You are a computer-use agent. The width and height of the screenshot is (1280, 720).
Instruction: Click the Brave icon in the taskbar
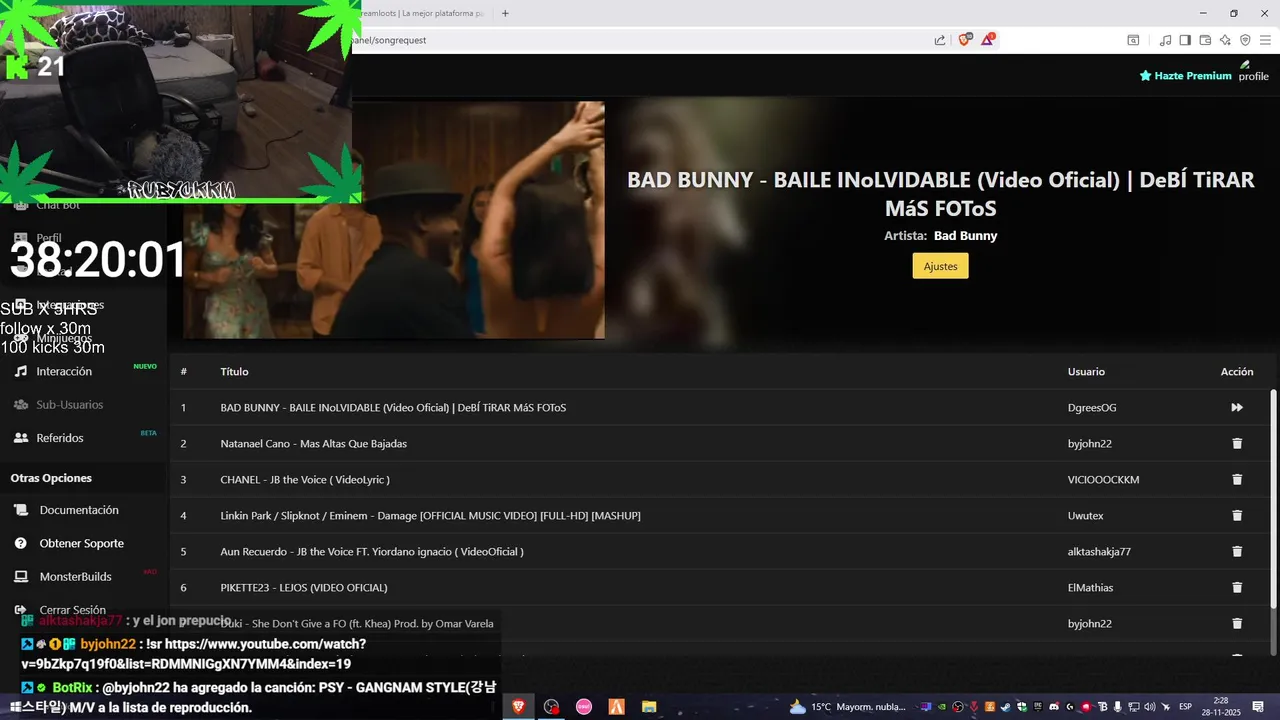(518, 706)
